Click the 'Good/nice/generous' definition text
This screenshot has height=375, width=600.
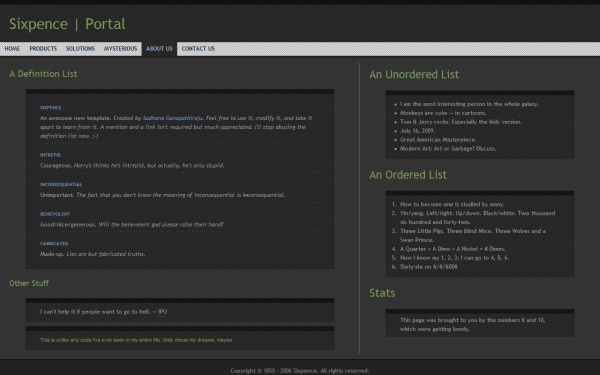132,224
